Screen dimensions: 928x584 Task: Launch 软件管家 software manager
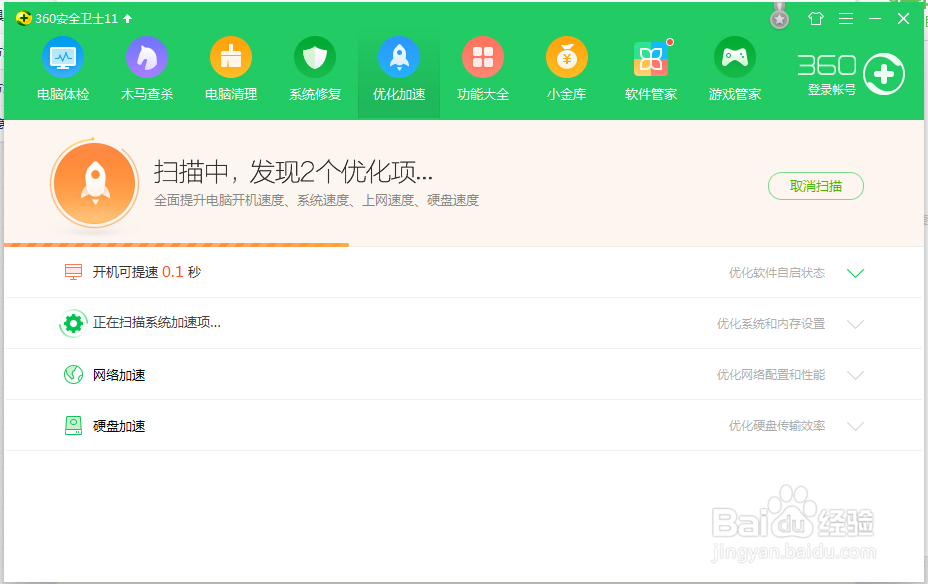click(651, 67)
